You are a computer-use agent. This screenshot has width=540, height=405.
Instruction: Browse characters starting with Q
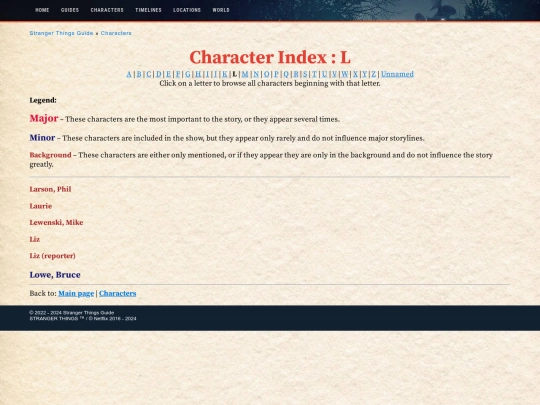point(286,74)
